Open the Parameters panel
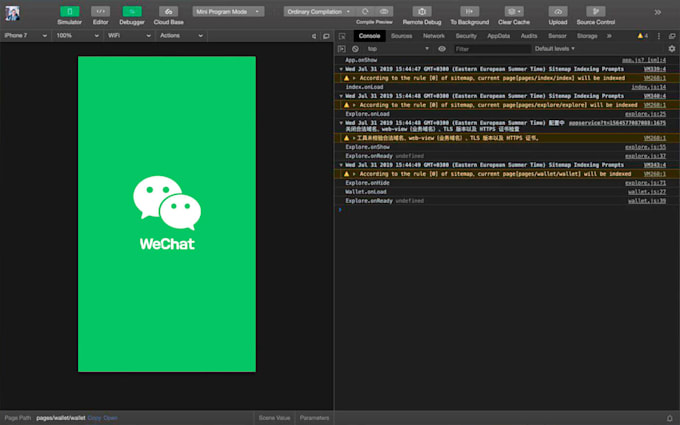The image size is (680, 425). tap(314, 418)
